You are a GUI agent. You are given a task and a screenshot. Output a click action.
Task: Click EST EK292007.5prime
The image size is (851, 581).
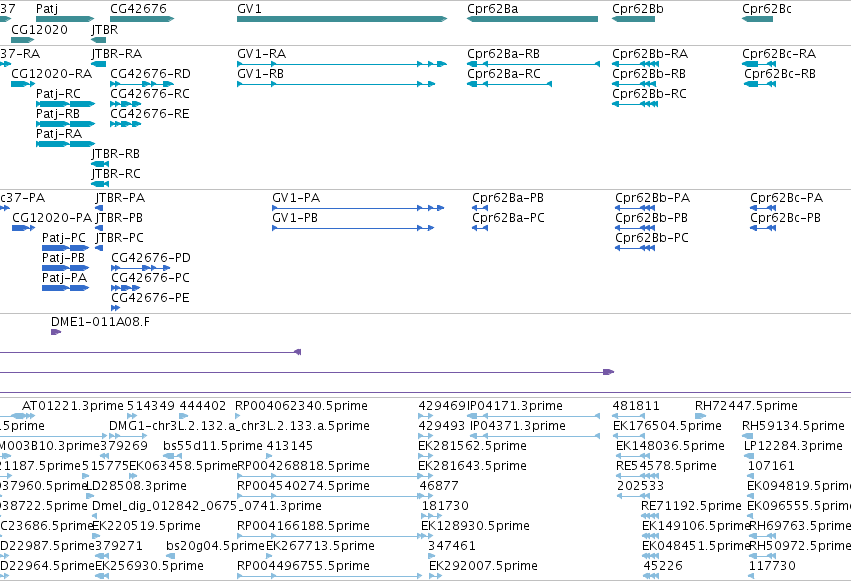click(435, 576)
